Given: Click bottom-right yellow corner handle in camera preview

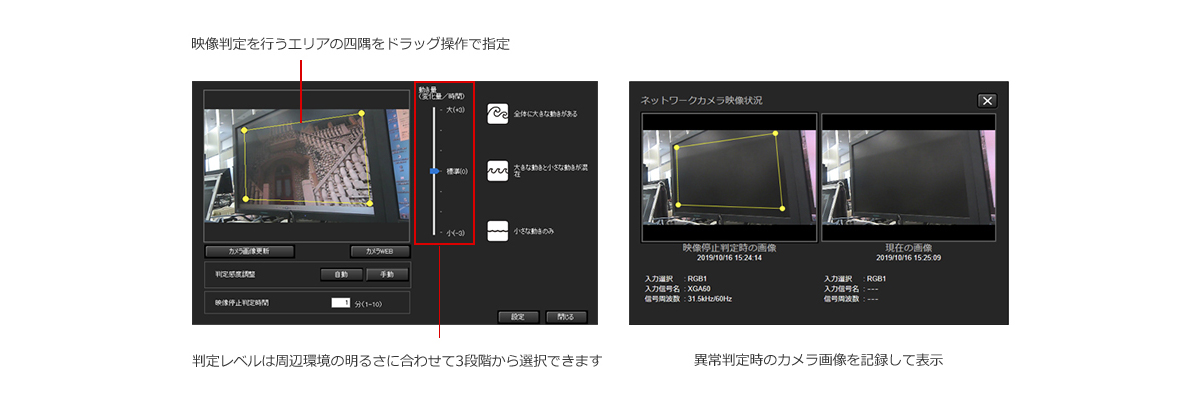Looking at the screenshot, I should (x=372, y=204).
